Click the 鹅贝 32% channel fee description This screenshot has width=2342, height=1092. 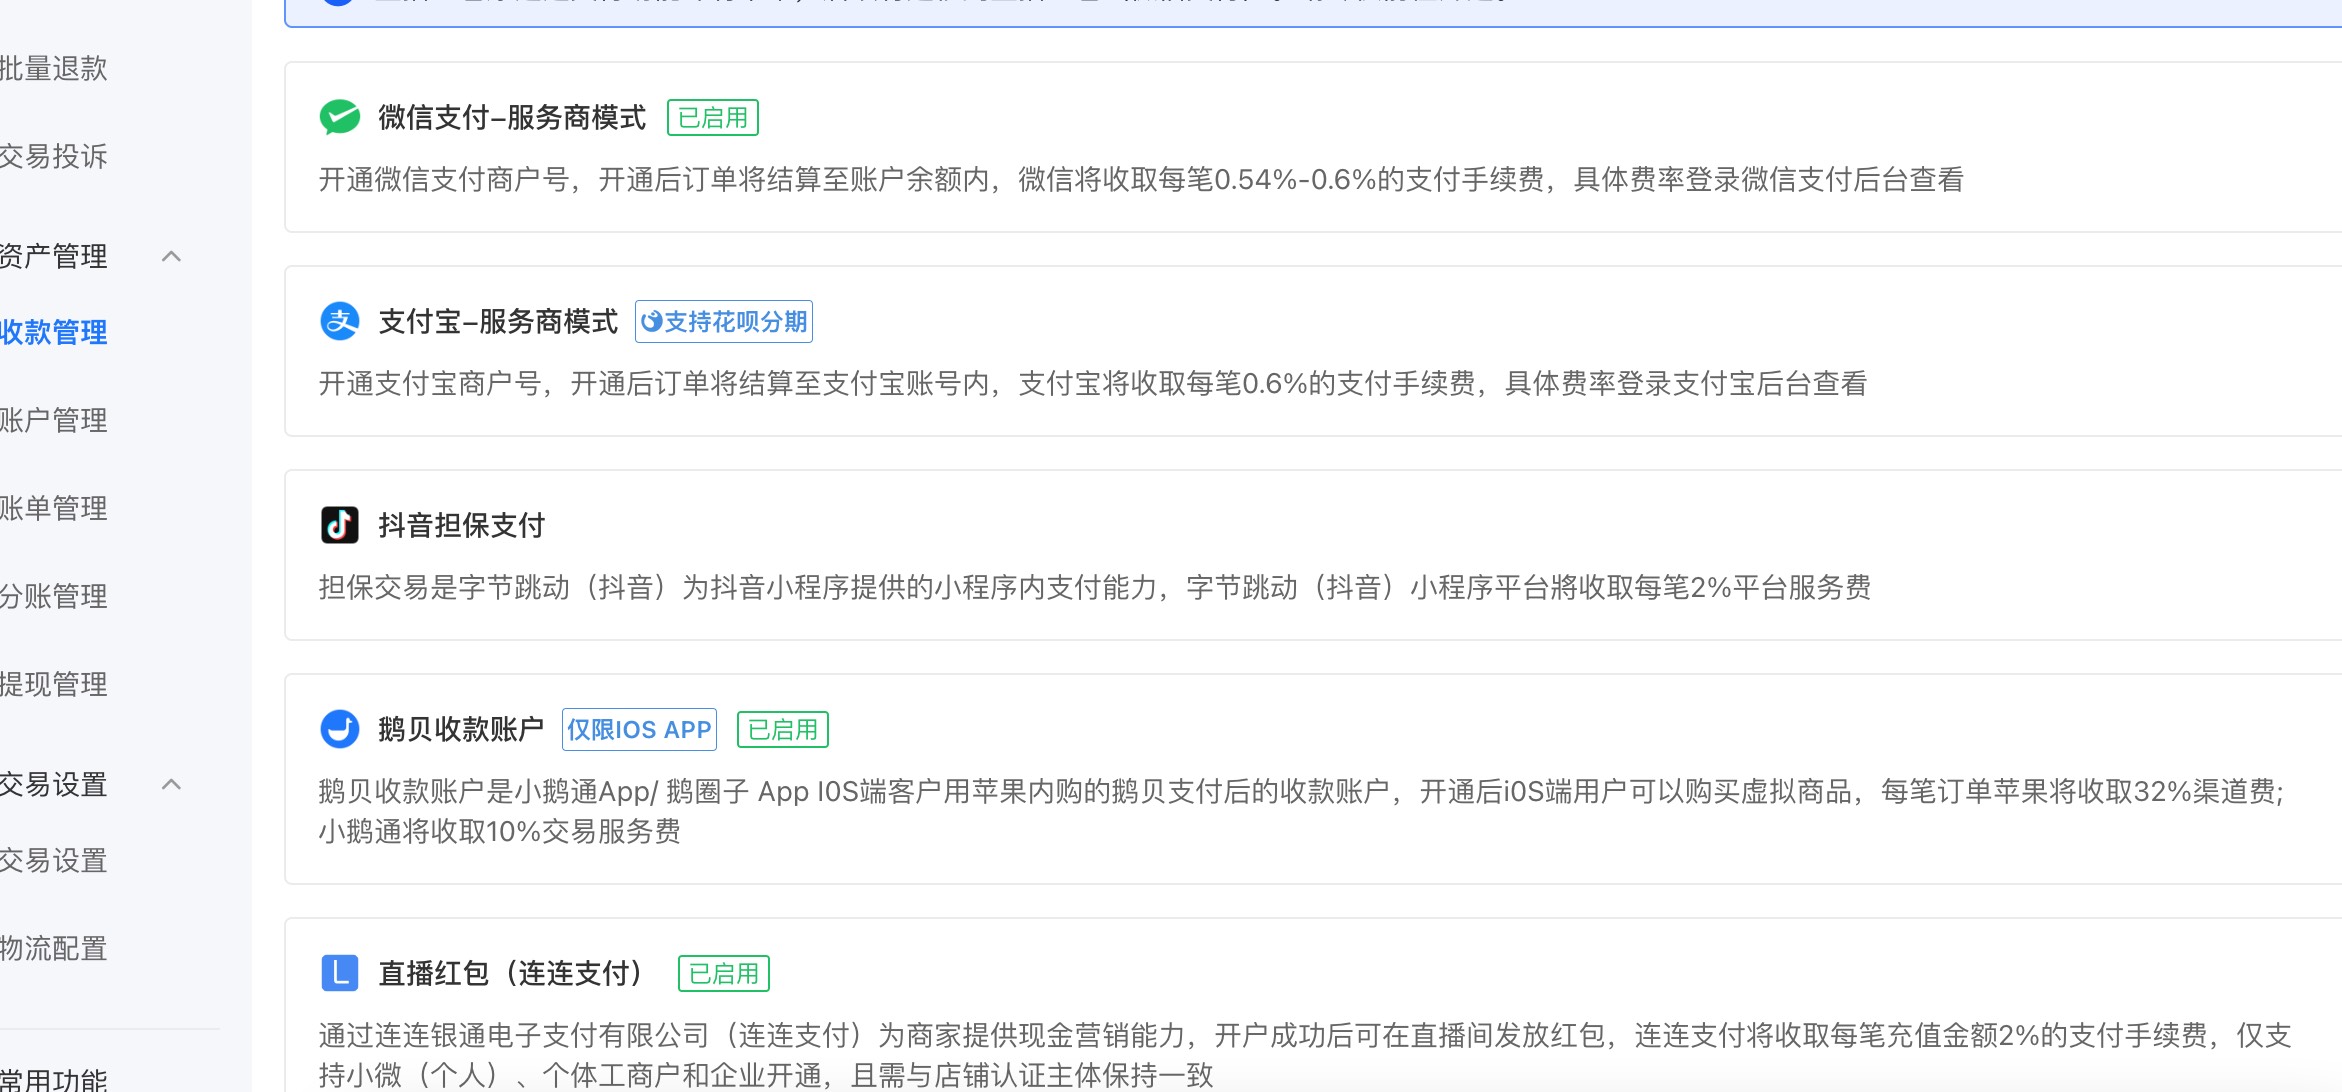point(1302,811)
